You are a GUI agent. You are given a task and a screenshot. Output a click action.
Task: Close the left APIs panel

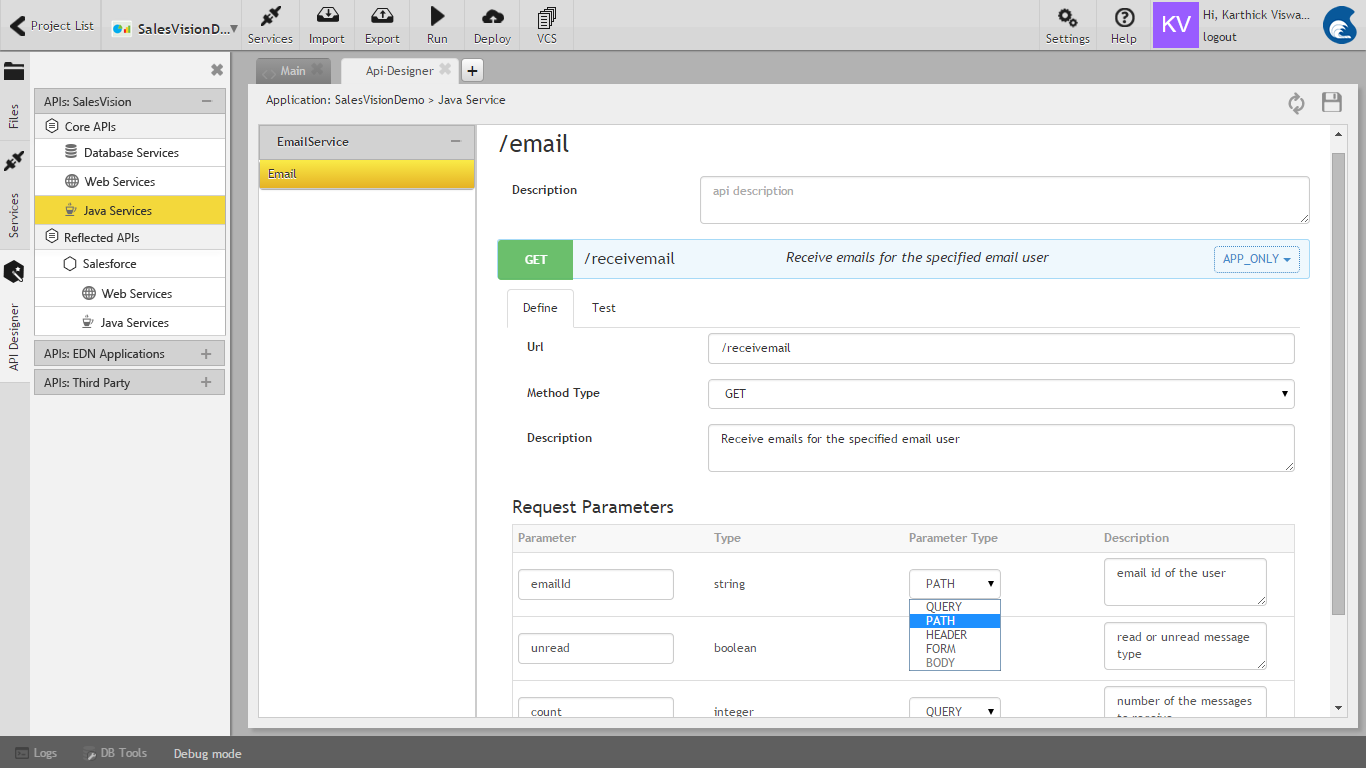[x=217, y=70]
